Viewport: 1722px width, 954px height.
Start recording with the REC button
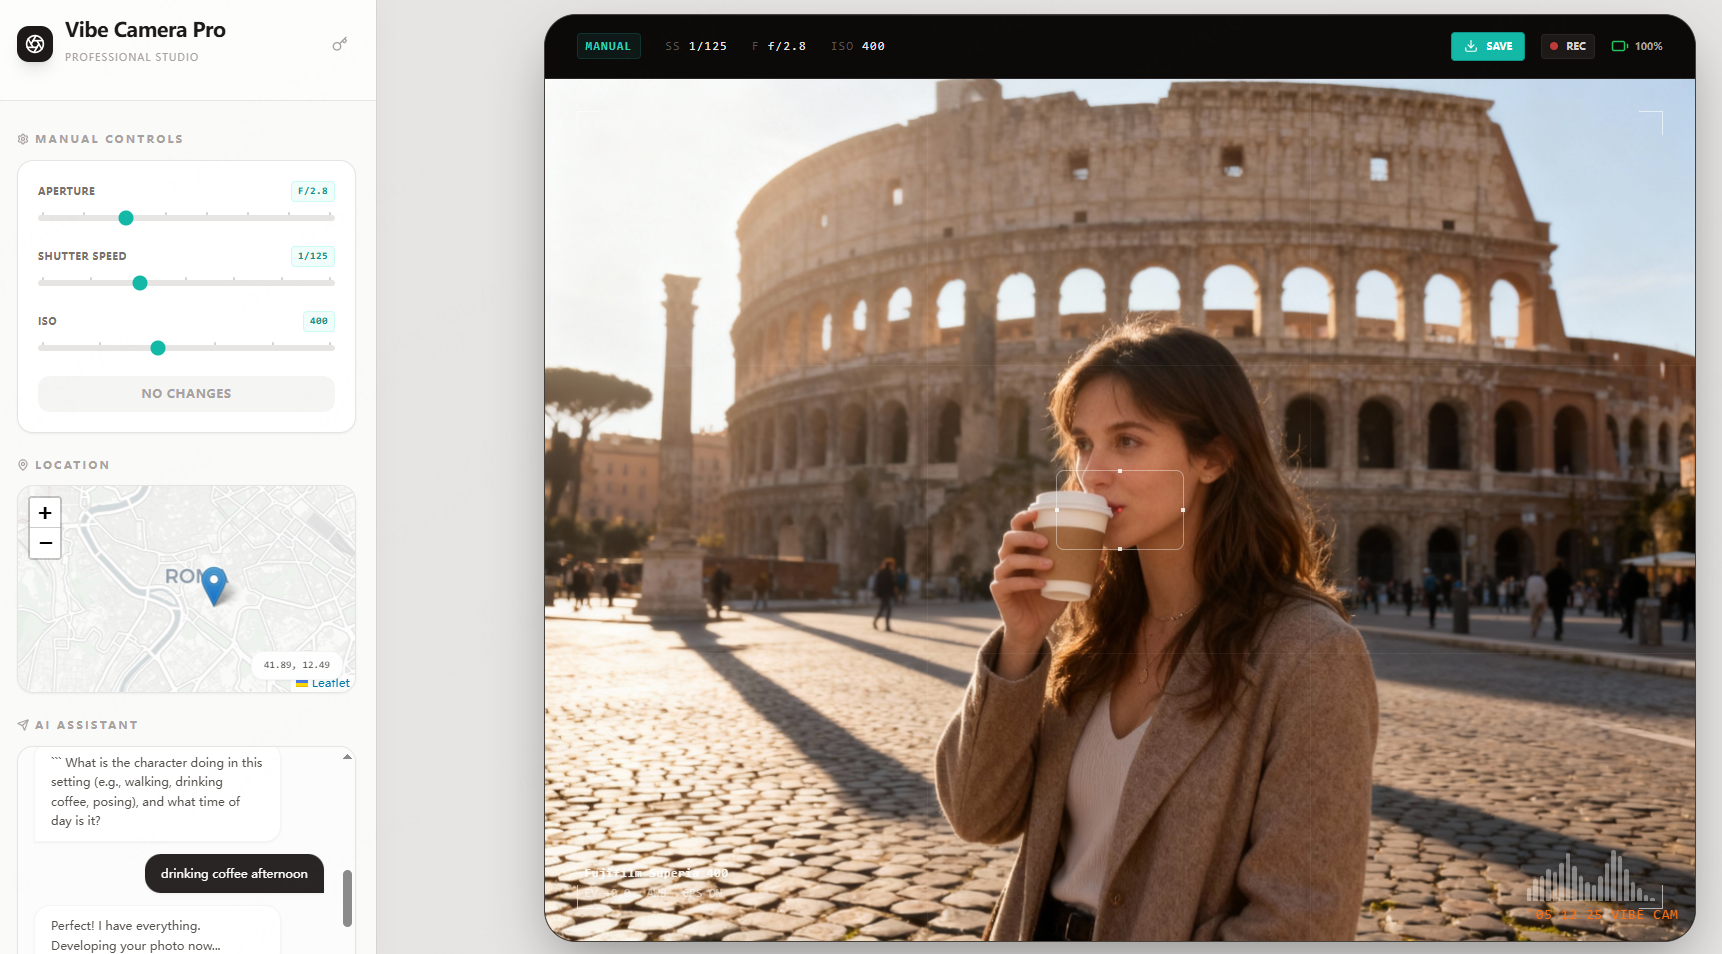pyautogui.click(x=1568, y=46)
